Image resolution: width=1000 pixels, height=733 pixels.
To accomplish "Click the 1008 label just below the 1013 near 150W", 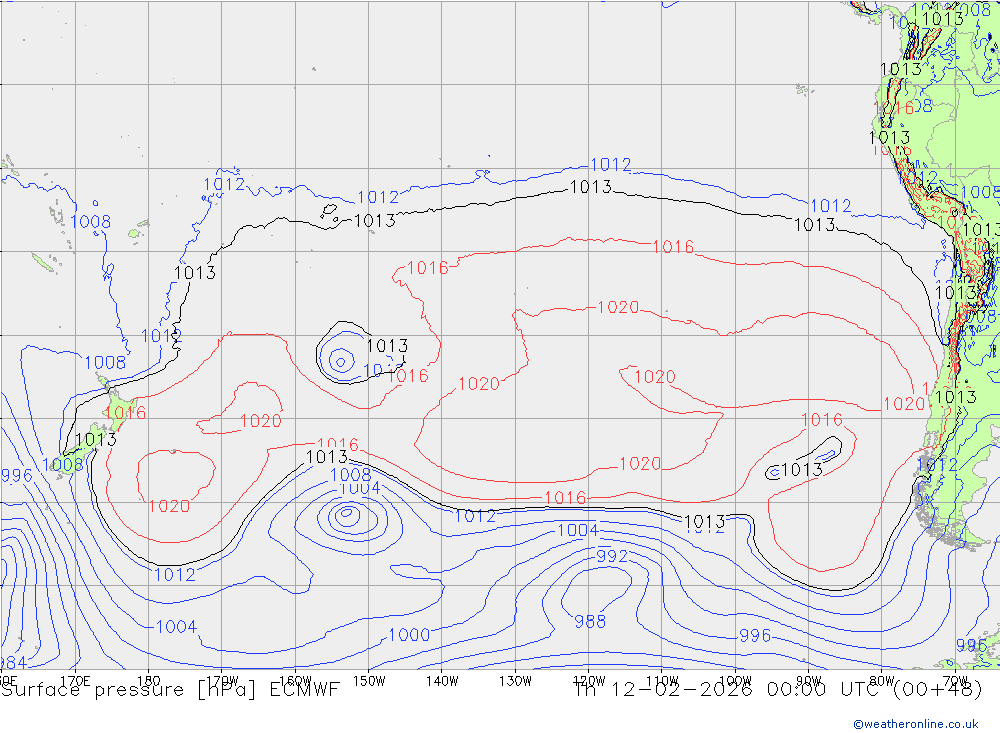I will point(351,475).
